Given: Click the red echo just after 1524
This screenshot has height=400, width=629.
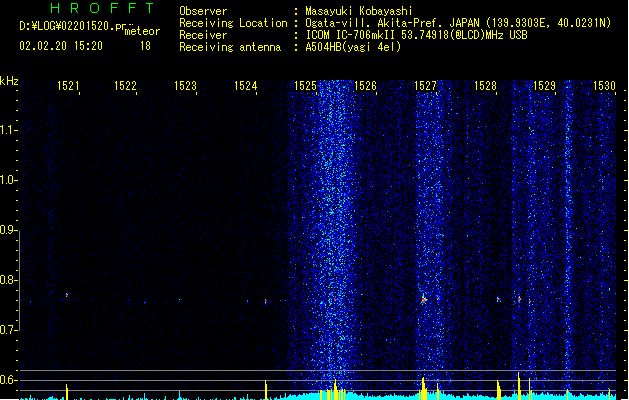Looking at the screenshot, I should tap(266, 301).
